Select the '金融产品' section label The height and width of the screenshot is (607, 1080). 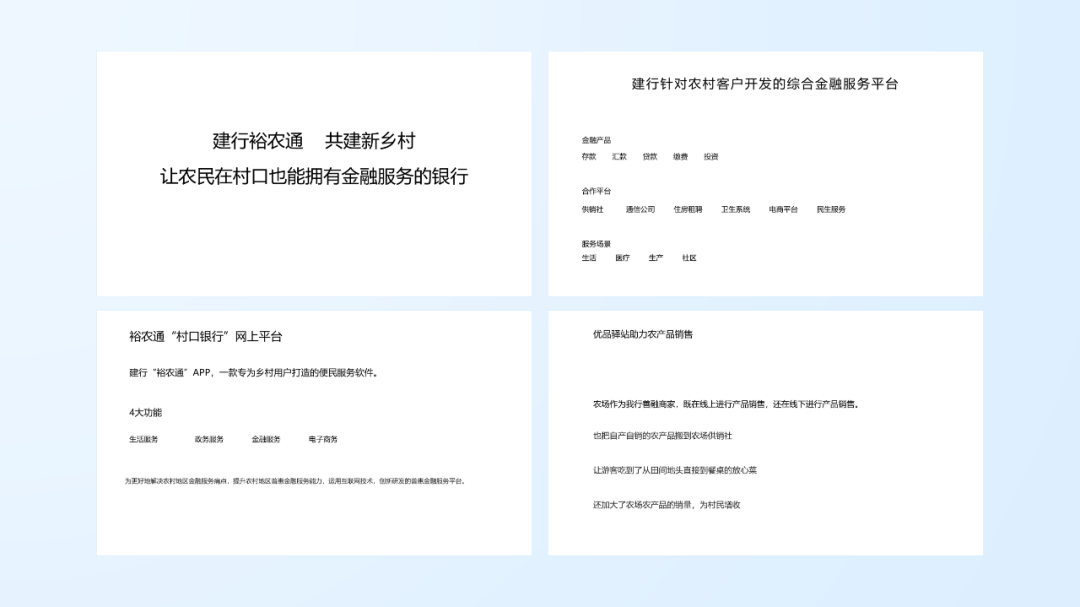pos(596,140)
